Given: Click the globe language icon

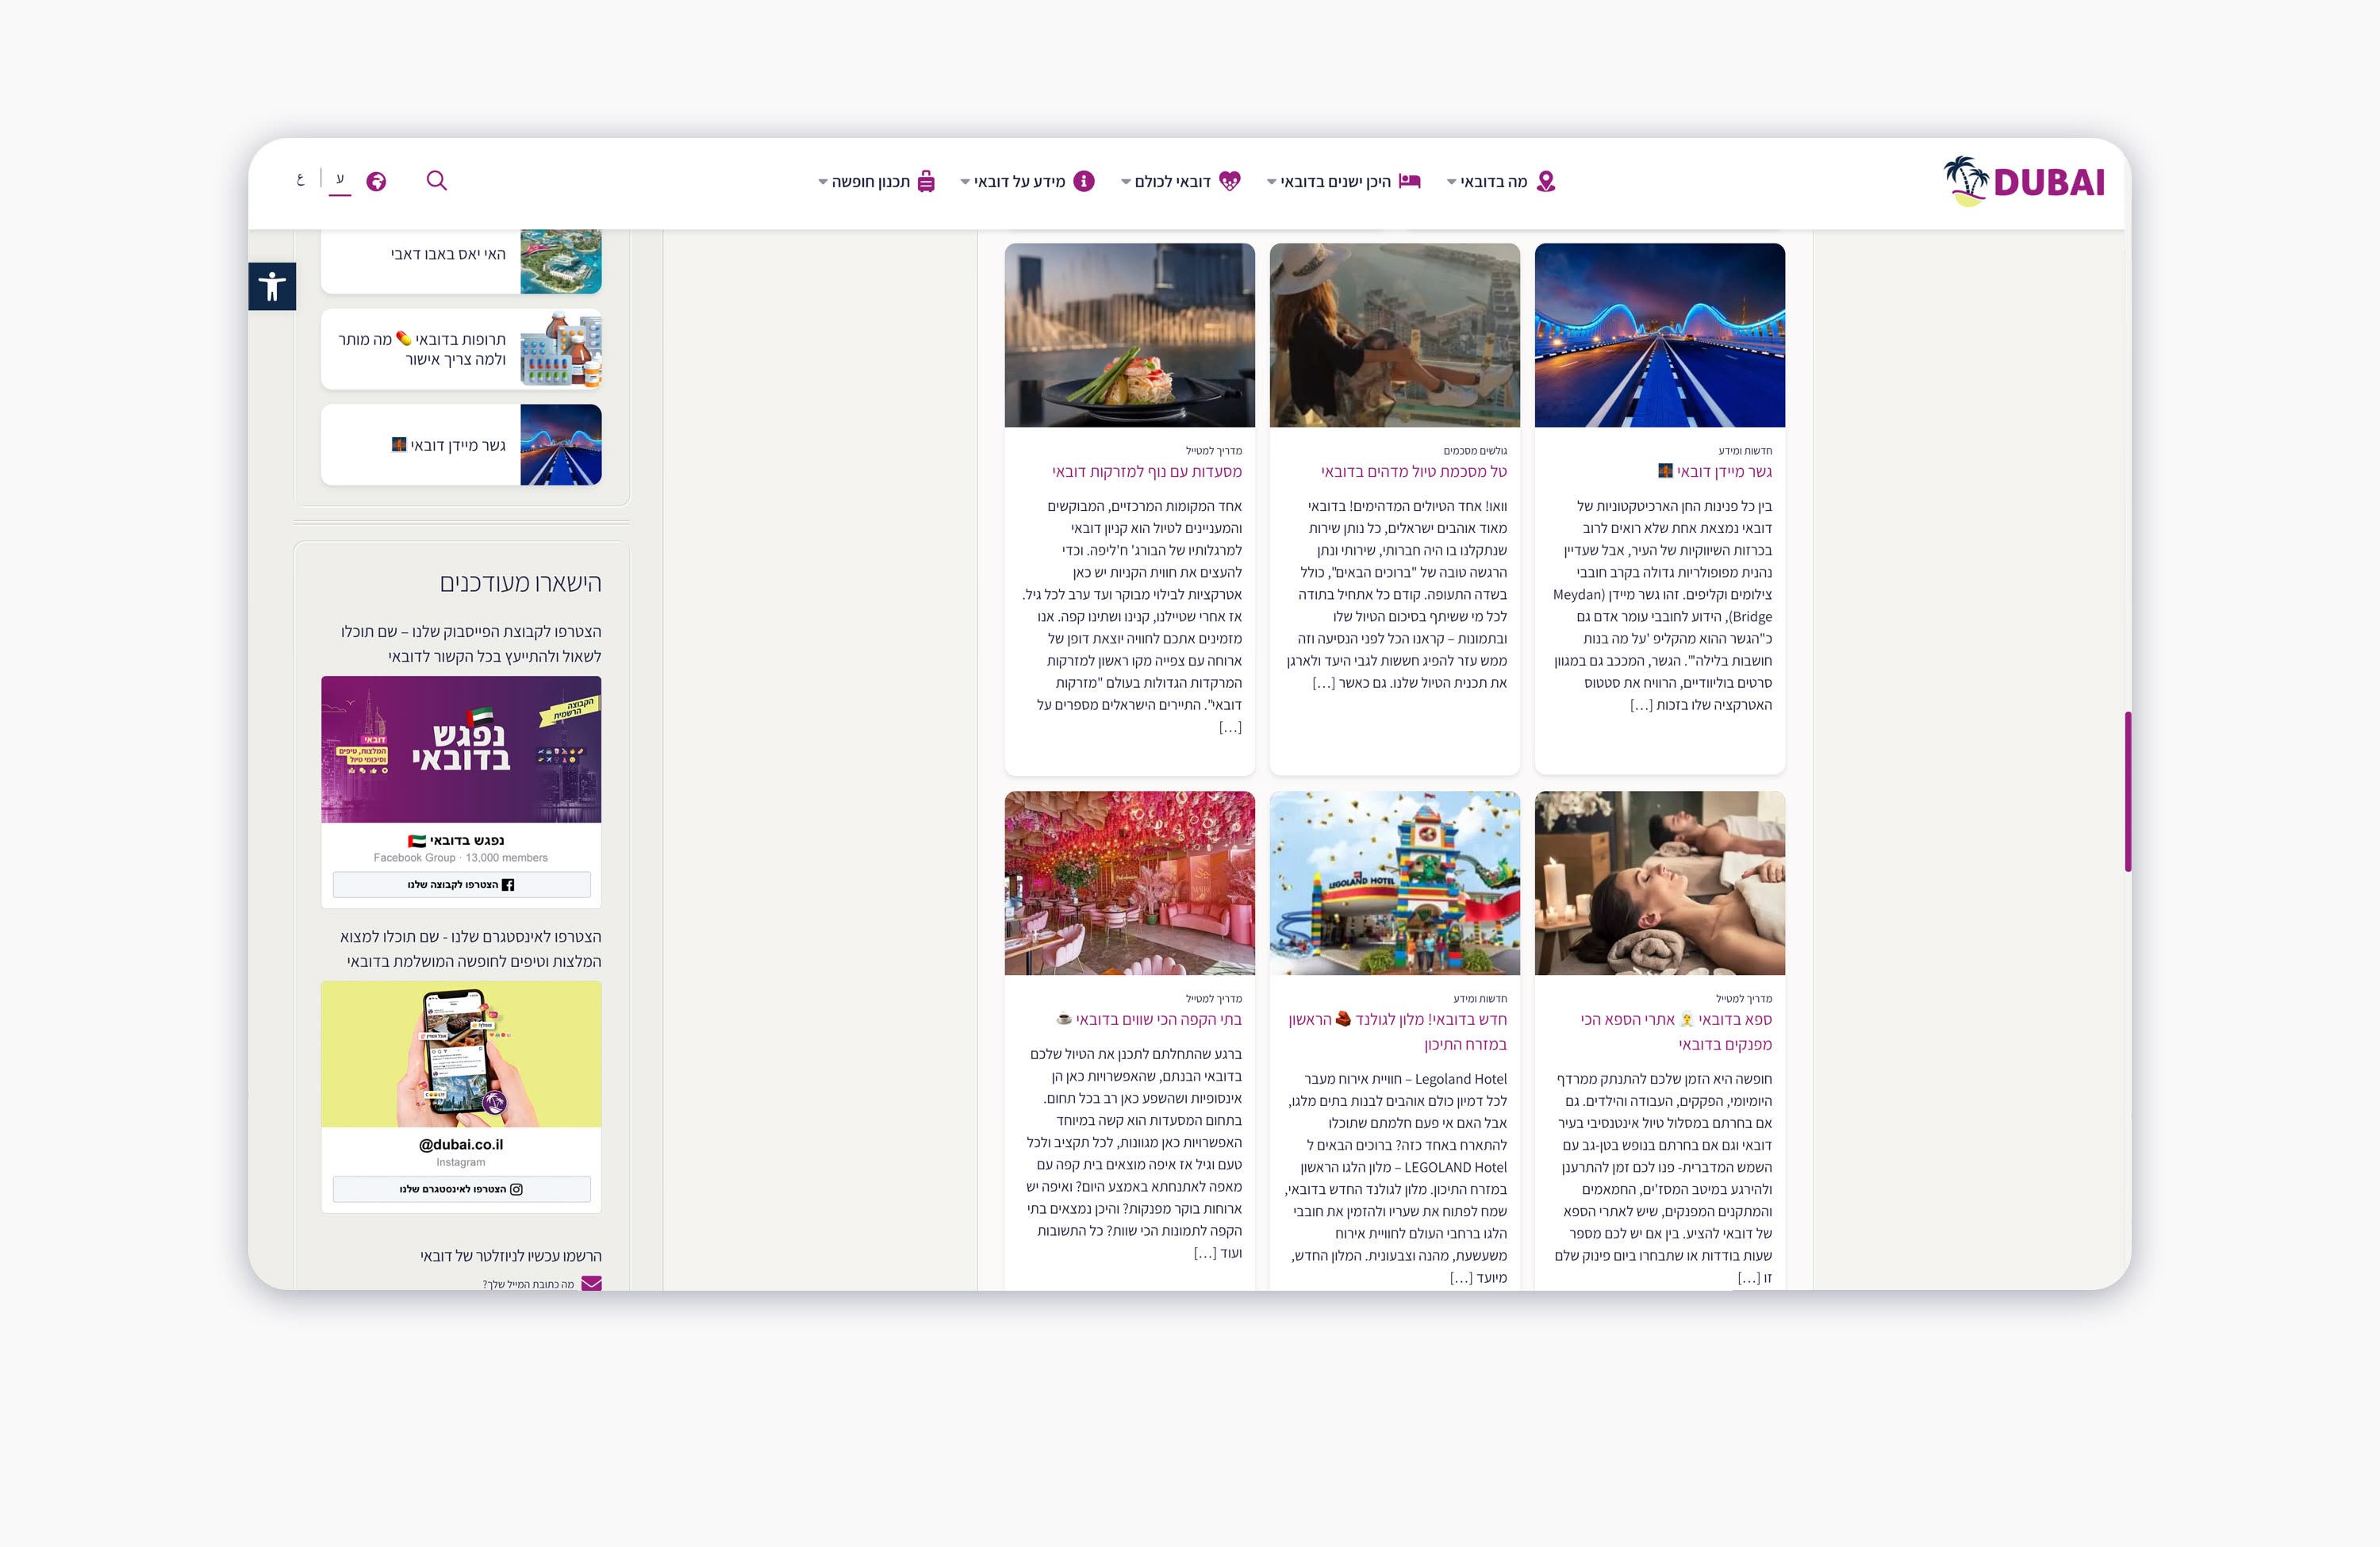Looking at the screenshot, I should pyautogui.click(x=376, y=181).
